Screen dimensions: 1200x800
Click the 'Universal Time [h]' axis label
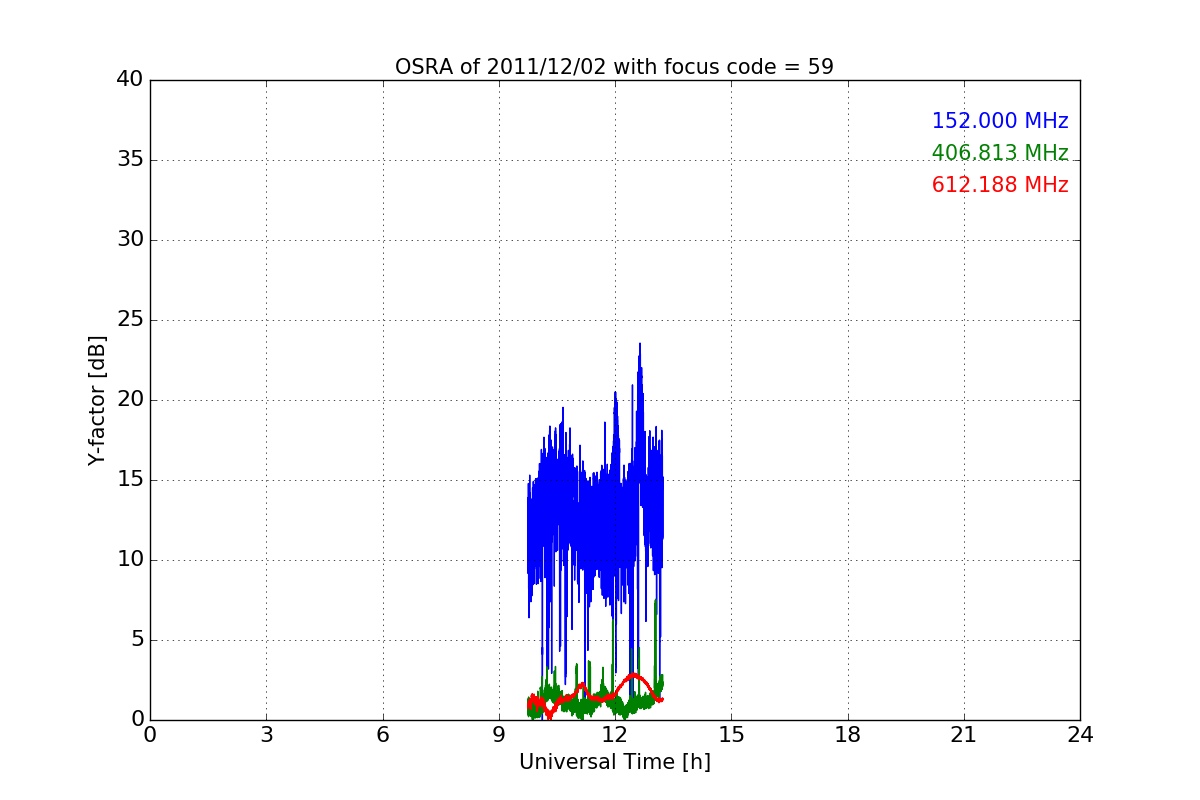coord(614,762)
